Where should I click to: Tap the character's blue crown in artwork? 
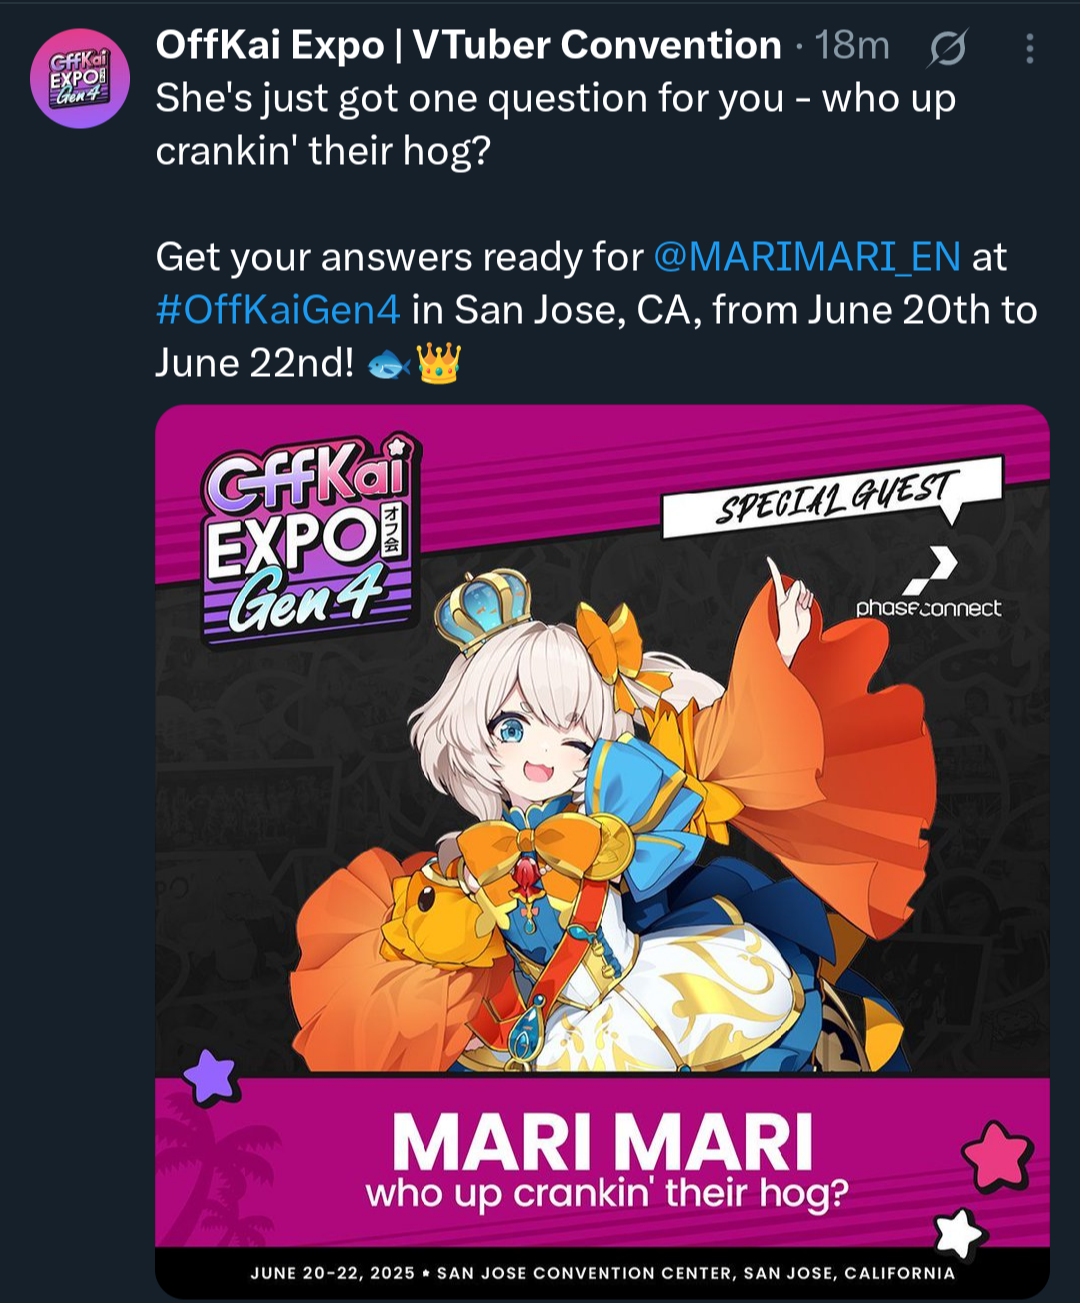[483, 611]
